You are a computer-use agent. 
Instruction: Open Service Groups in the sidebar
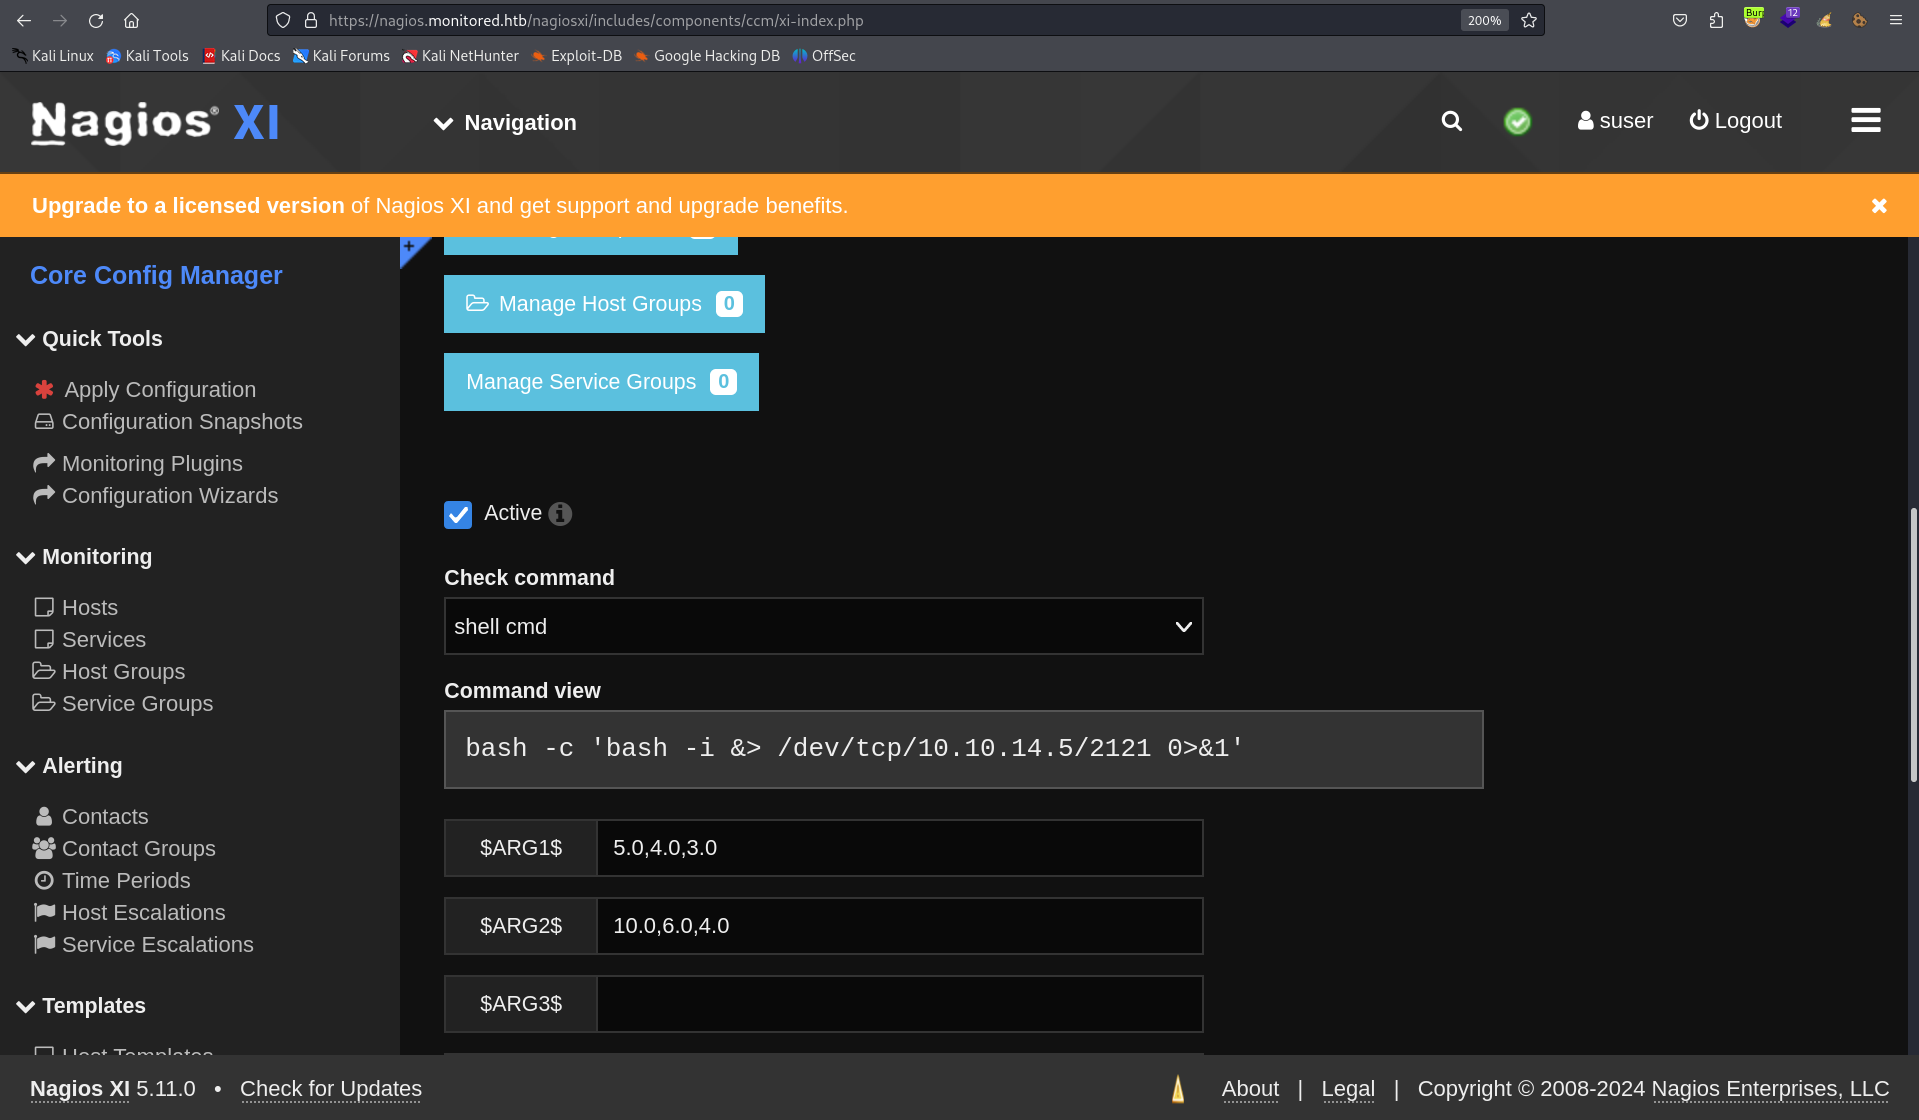[x=123, y=704]
